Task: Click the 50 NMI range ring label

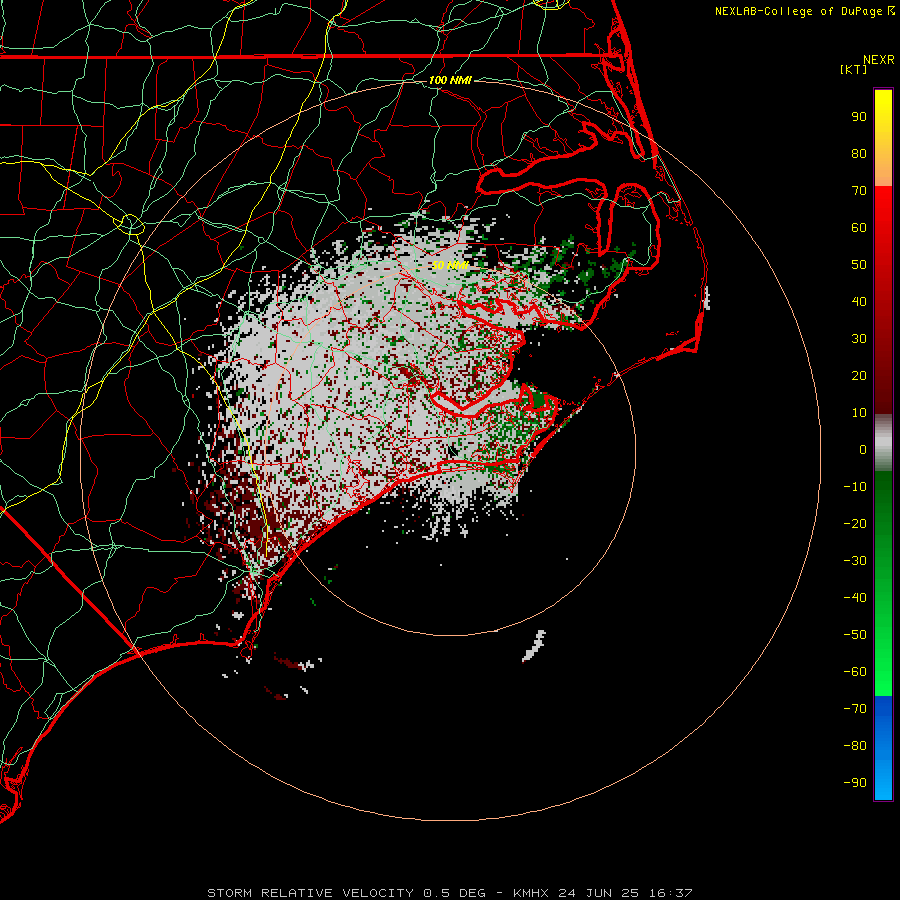Action: point(450,265)
